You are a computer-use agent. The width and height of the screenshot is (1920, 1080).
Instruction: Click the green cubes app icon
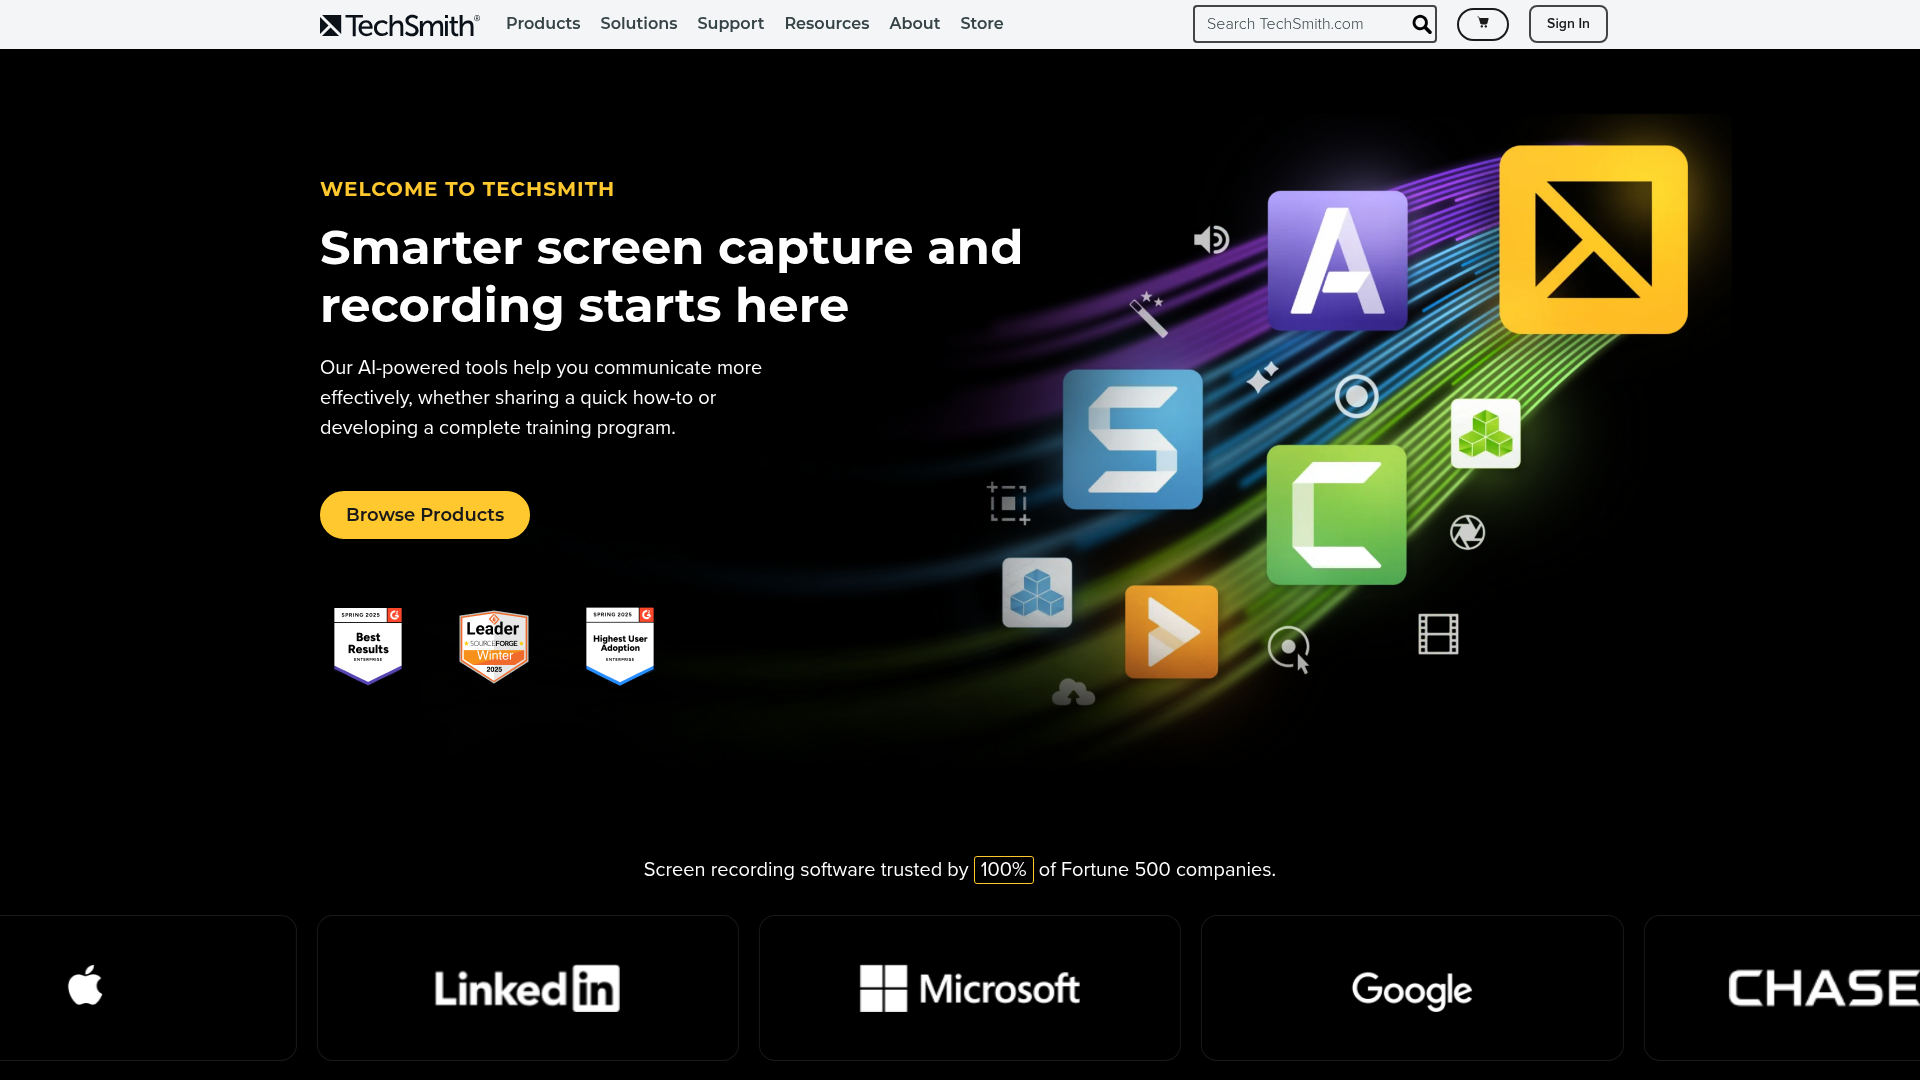1485,433
